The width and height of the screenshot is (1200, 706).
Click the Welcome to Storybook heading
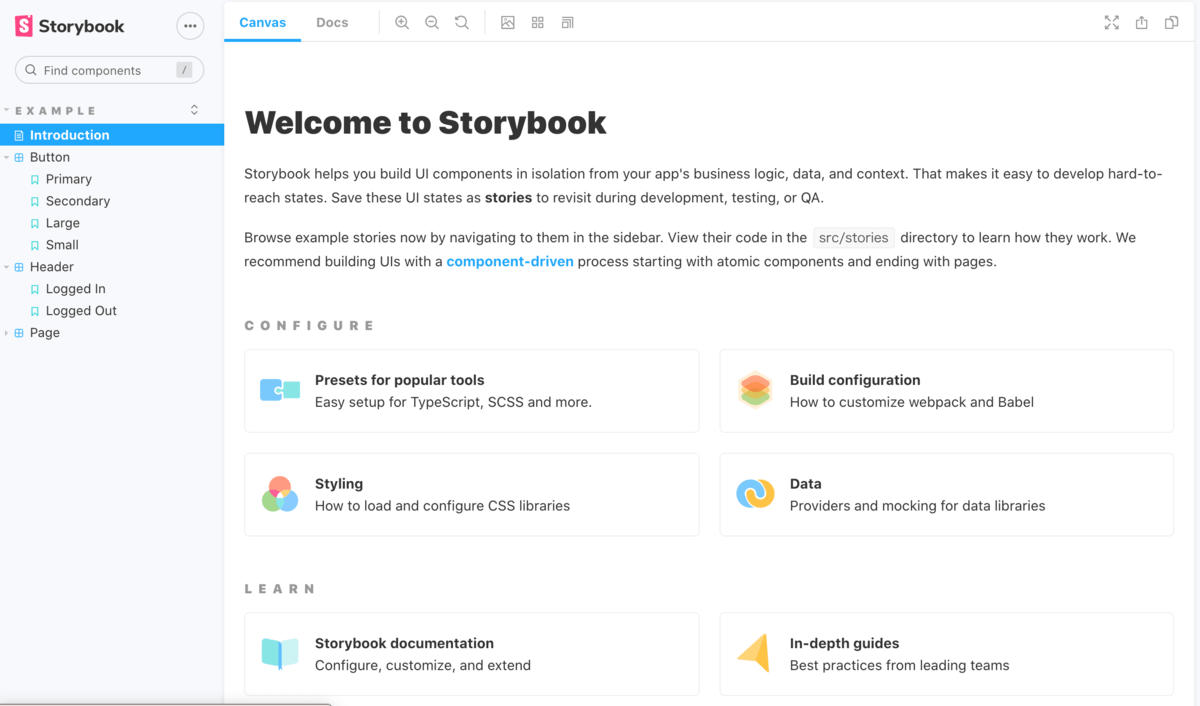(x=425, y=122)
